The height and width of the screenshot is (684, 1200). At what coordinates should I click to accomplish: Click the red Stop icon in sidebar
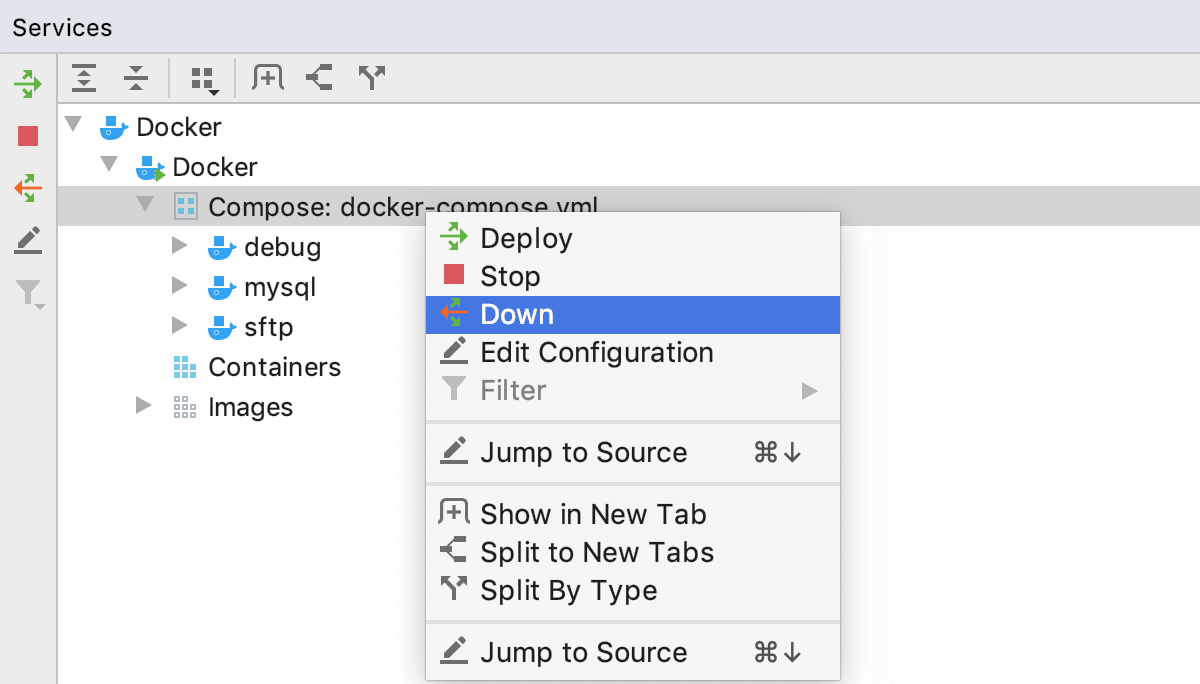click(x=27, y=135)
